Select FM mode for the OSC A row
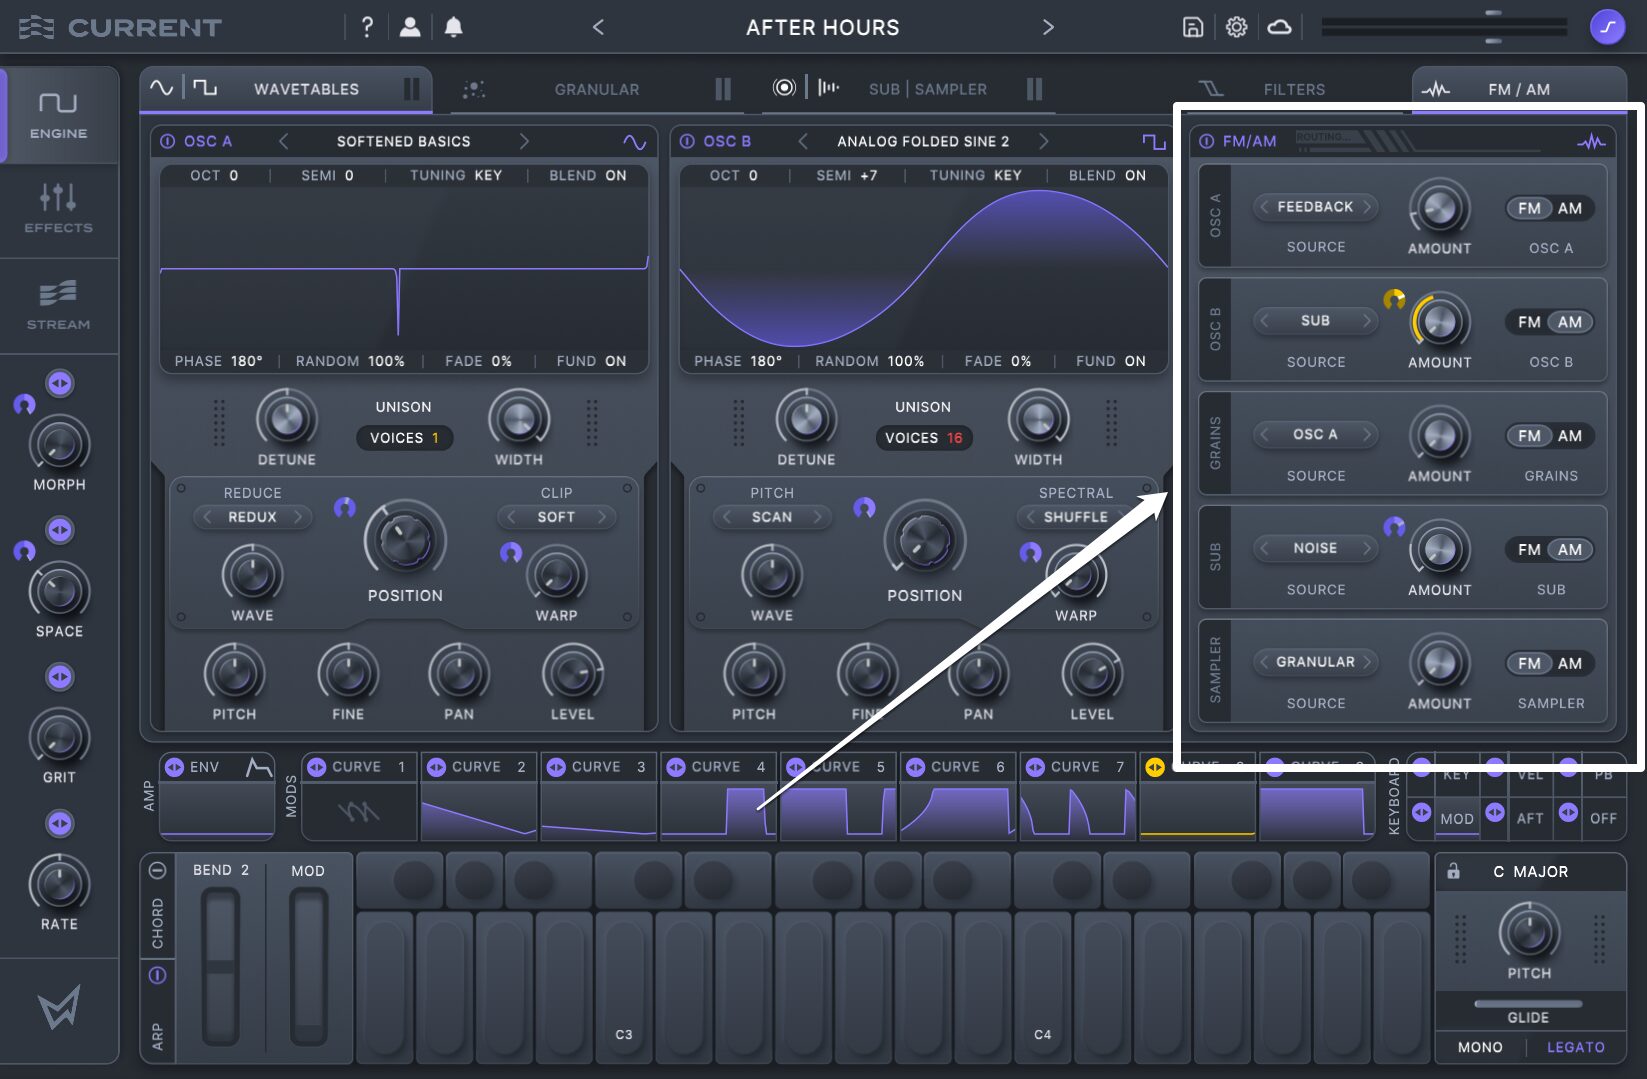The width and height of the screenshot is (1647, 1079). 1529,208
